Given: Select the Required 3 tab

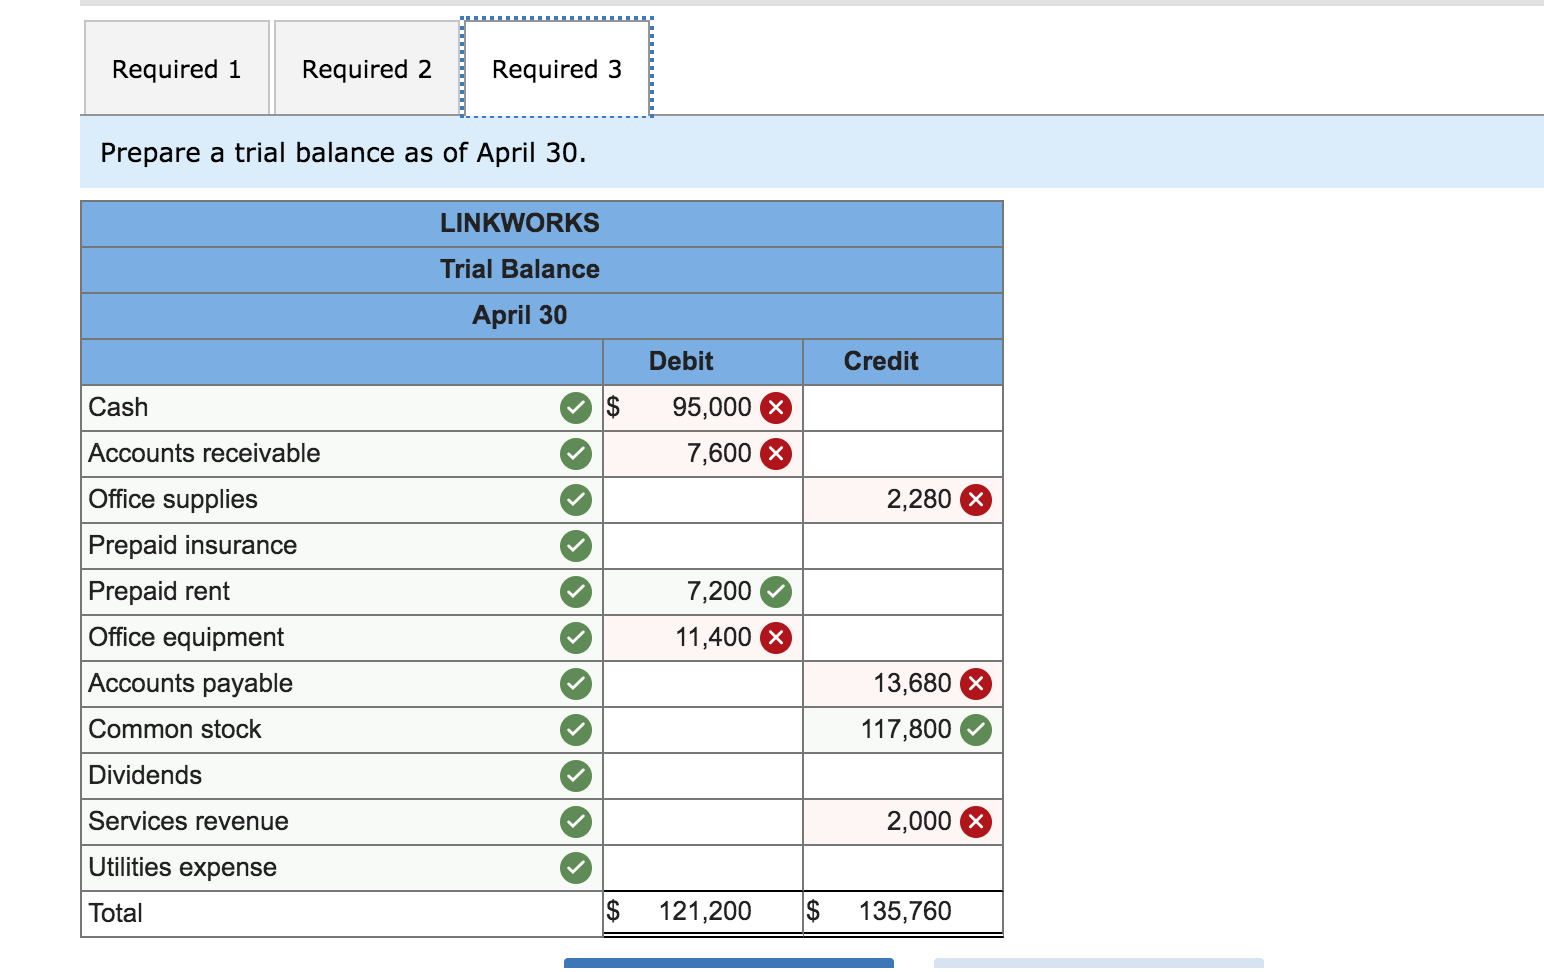Looking at the screenshot, I should tap(557, 68).
